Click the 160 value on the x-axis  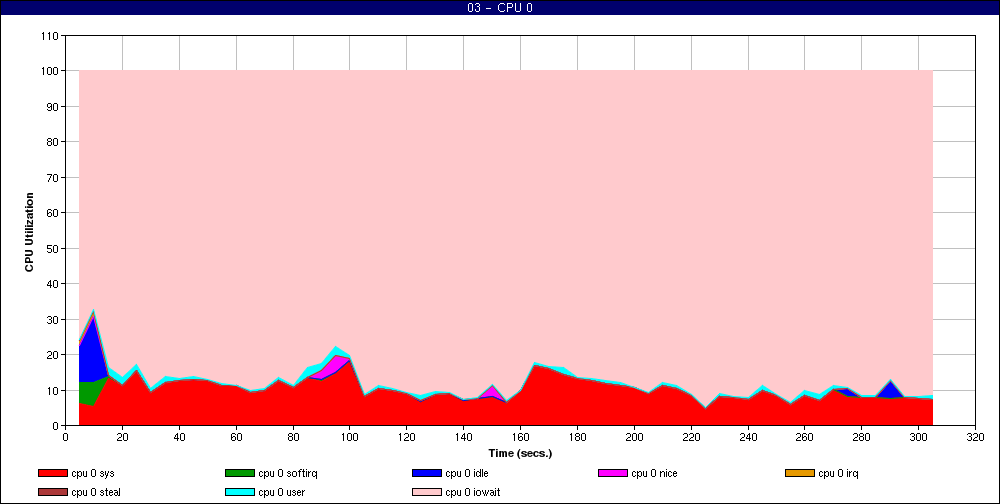(x=520, y=437)
